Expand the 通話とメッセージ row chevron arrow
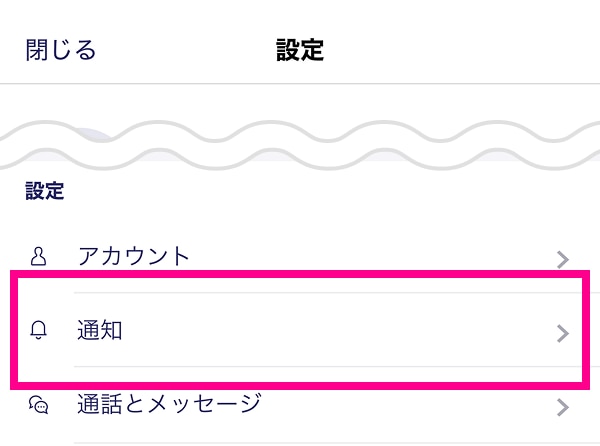This screenshot has height=446, width=600. [562, 407]
